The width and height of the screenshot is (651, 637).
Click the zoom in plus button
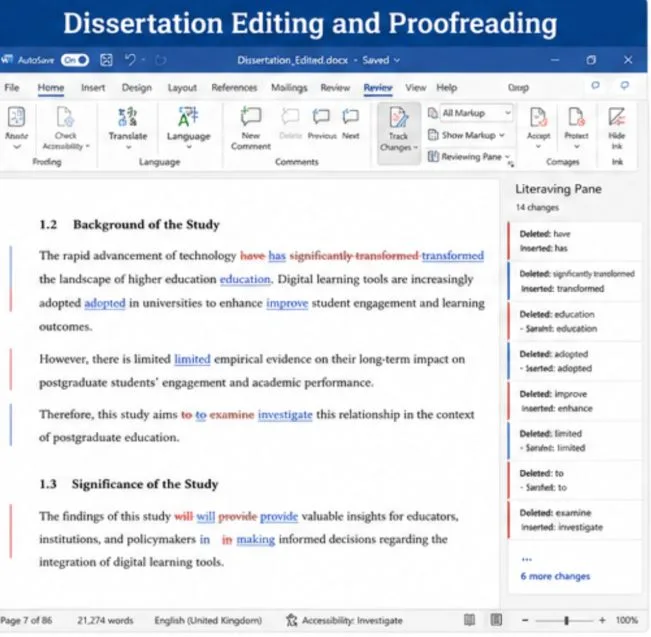tap(602, 620)
